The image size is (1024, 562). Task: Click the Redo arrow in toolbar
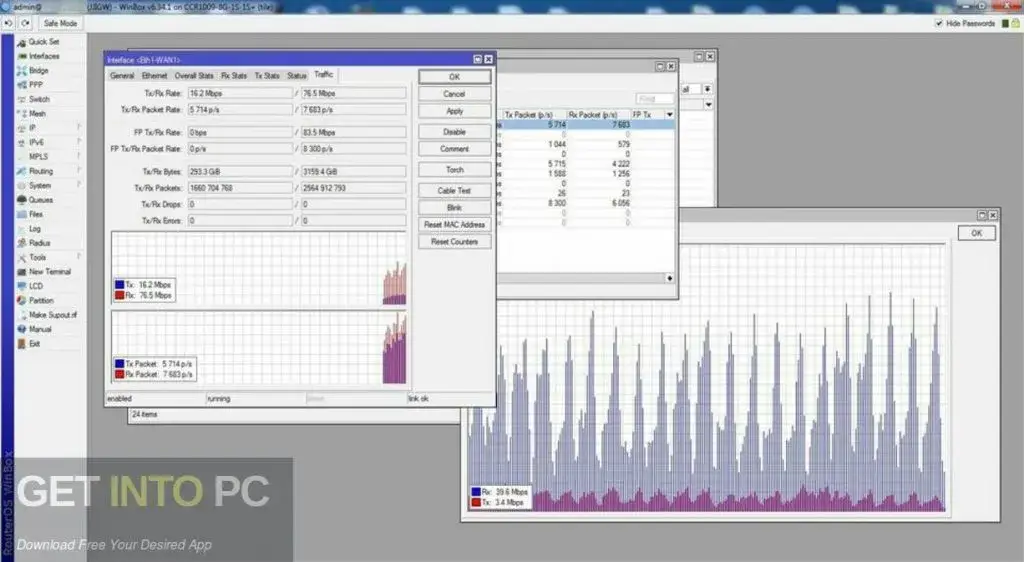(24, 23)
